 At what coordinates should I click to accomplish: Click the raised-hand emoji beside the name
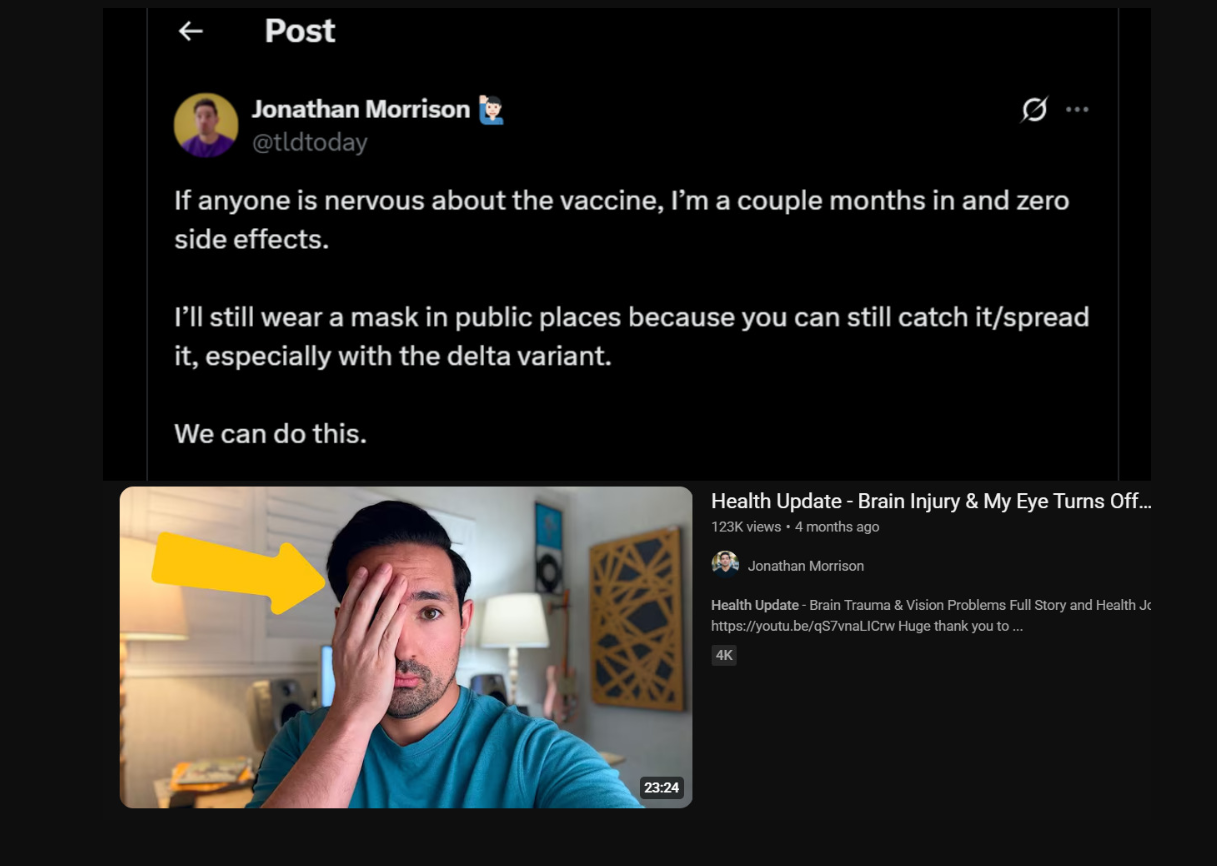tap(491, 109)
